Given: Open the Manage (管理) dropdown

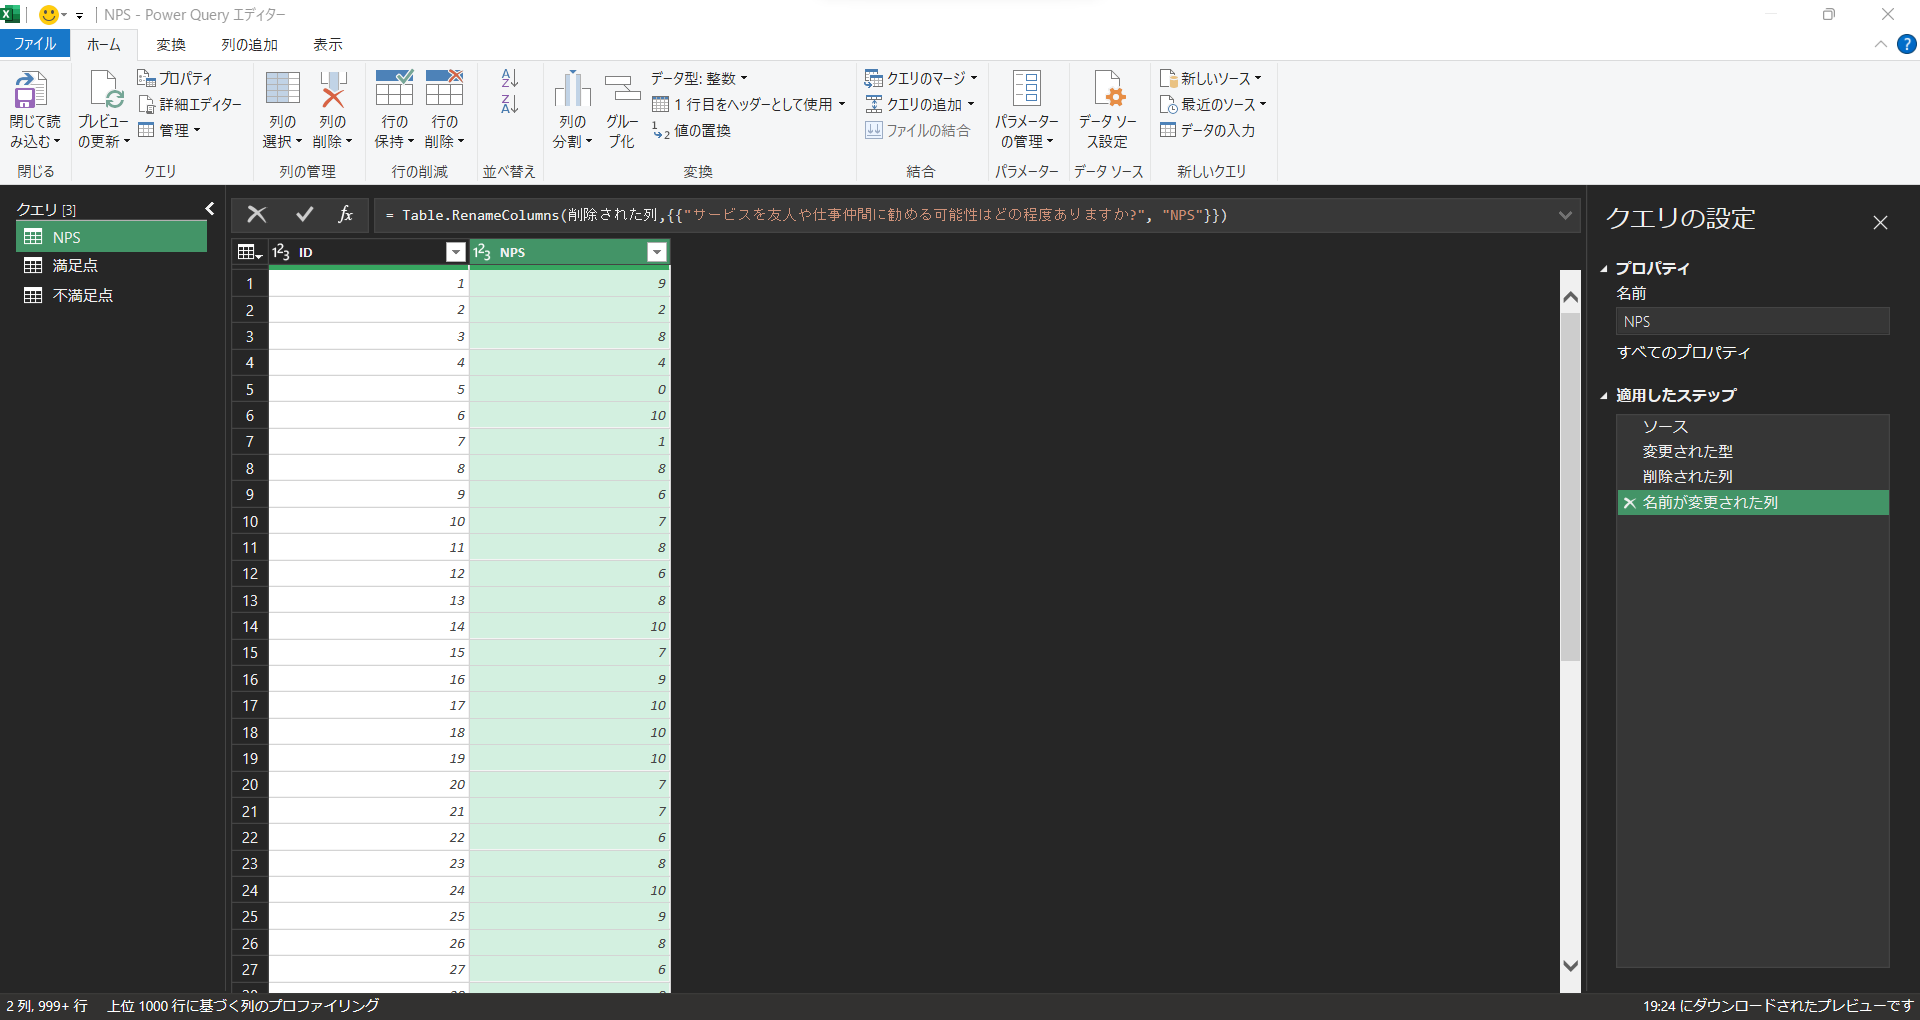Looking at the screenshot, I should 169,130.
